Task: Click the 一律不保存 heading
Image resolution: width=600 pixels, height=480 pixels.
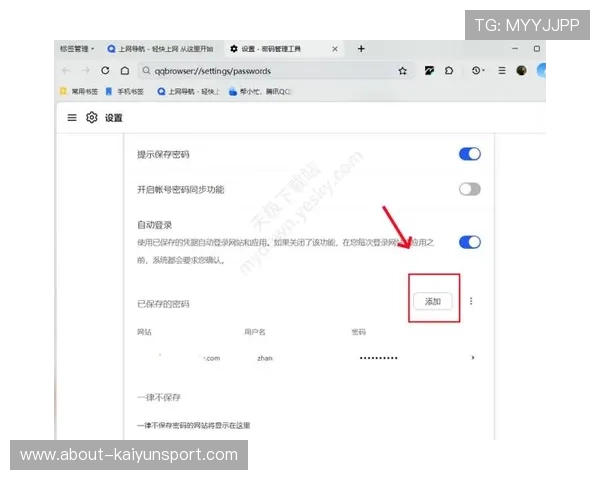Action: 159,397
